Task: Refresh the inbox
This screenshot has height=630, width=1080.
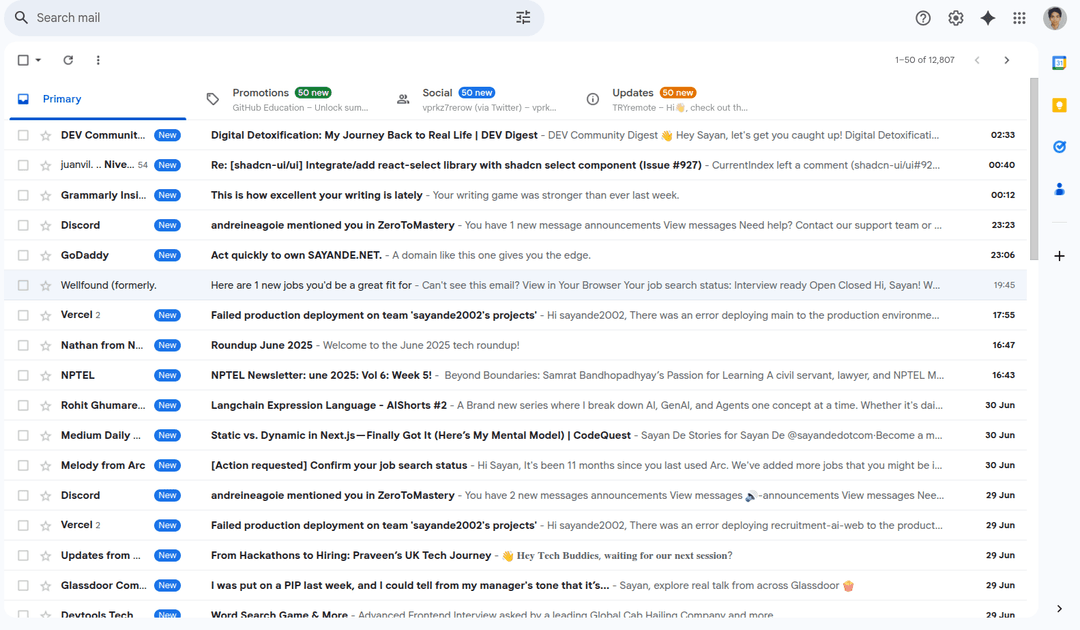Action: click(68, 60)
